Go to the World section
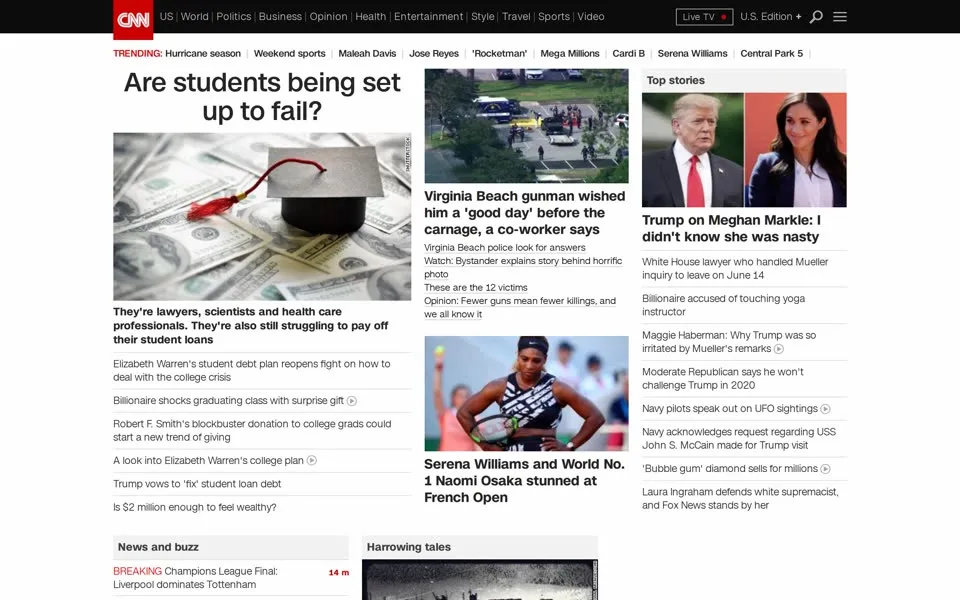Viewport: 960px width, 600px height. 195,17
